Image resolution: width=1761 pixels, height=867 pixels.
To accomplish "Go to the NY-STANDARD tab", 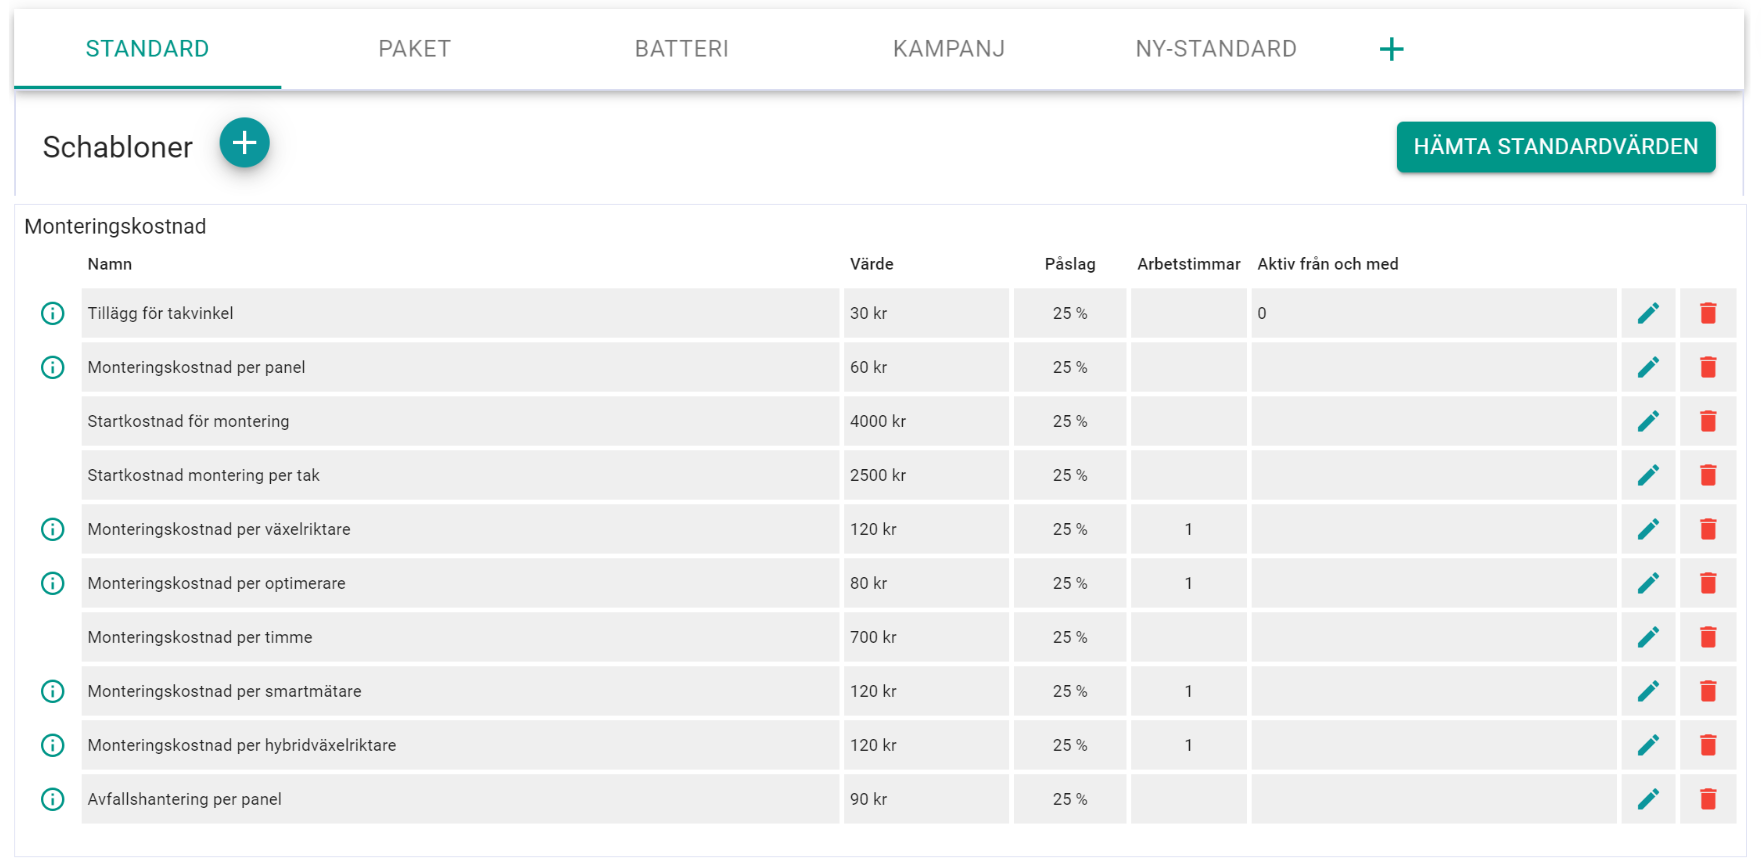I will pos(1215,49).
